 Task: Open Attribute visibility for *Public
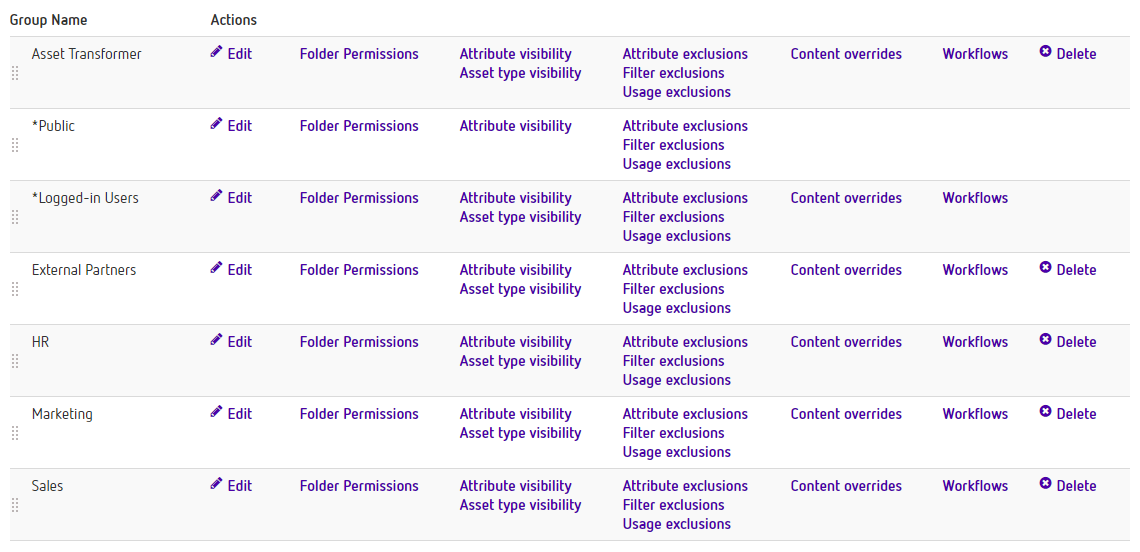[x=515, y=126]
